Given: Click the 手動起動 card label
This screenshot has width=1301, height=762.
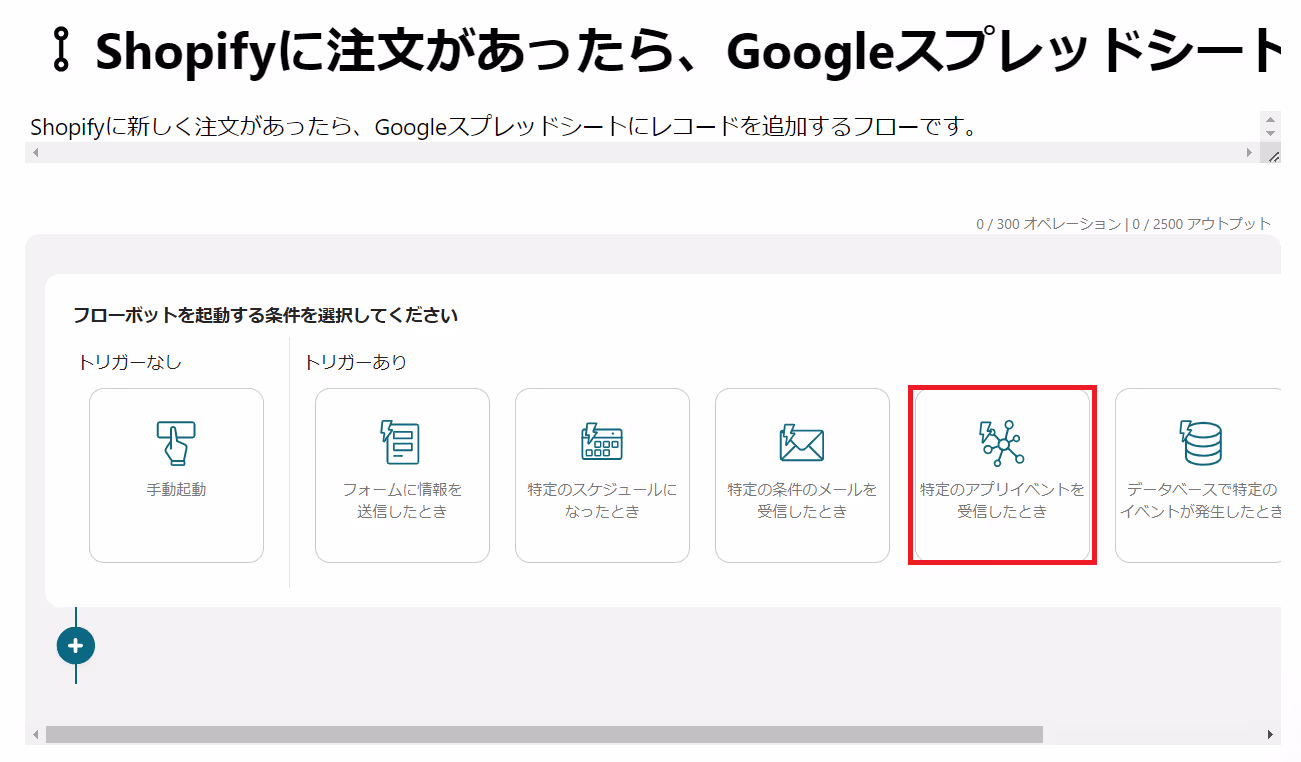Looking at the screenshot, I should 176,490.
